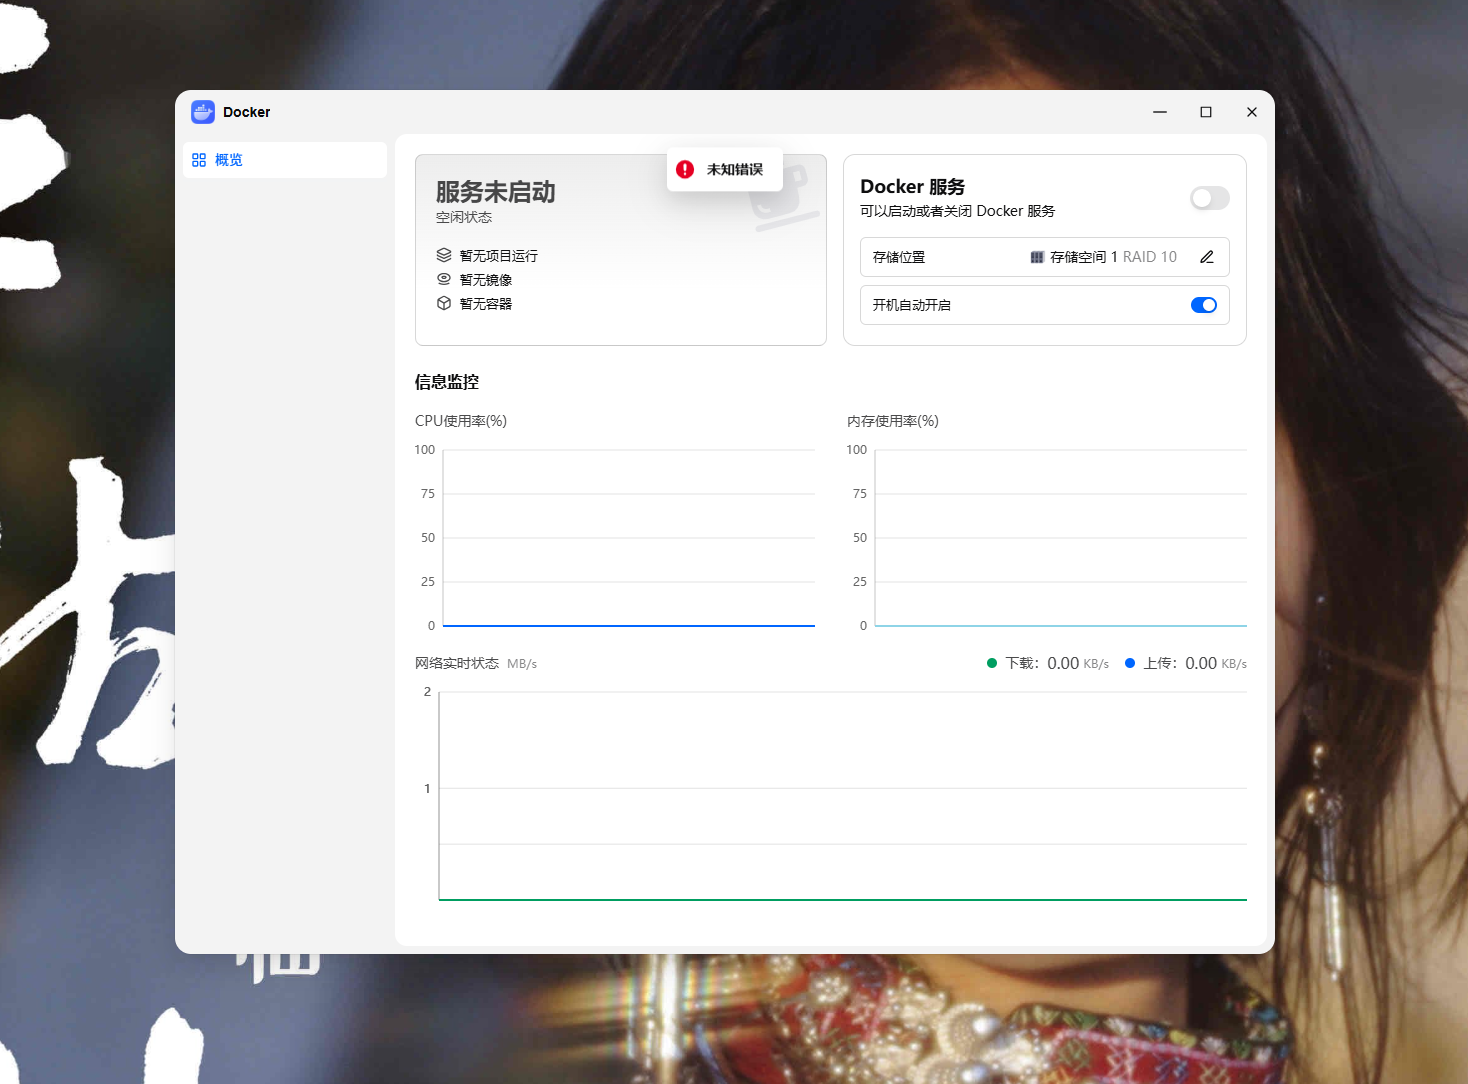Click inside the network status chart area
This screenshot has width=1468, height=1084.
(843, 796)
